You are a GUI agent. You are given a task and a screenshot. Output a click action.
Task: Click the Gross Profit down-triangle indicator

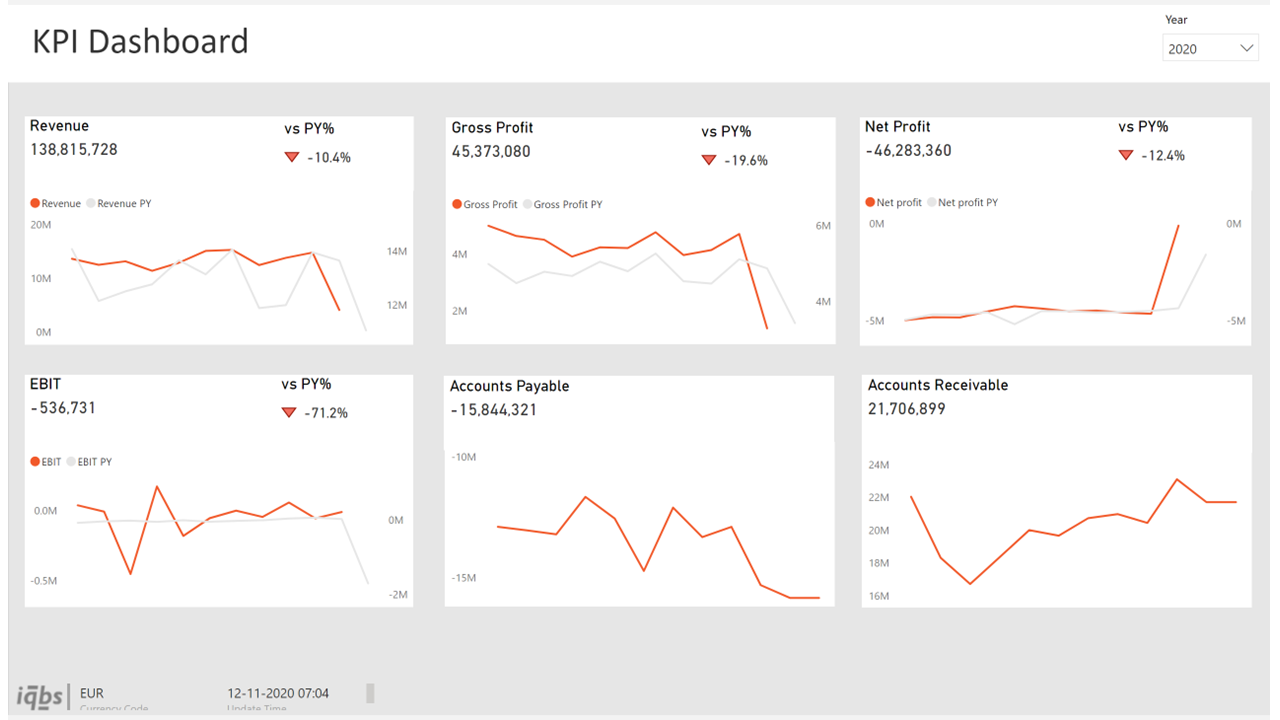coord(709,160)
